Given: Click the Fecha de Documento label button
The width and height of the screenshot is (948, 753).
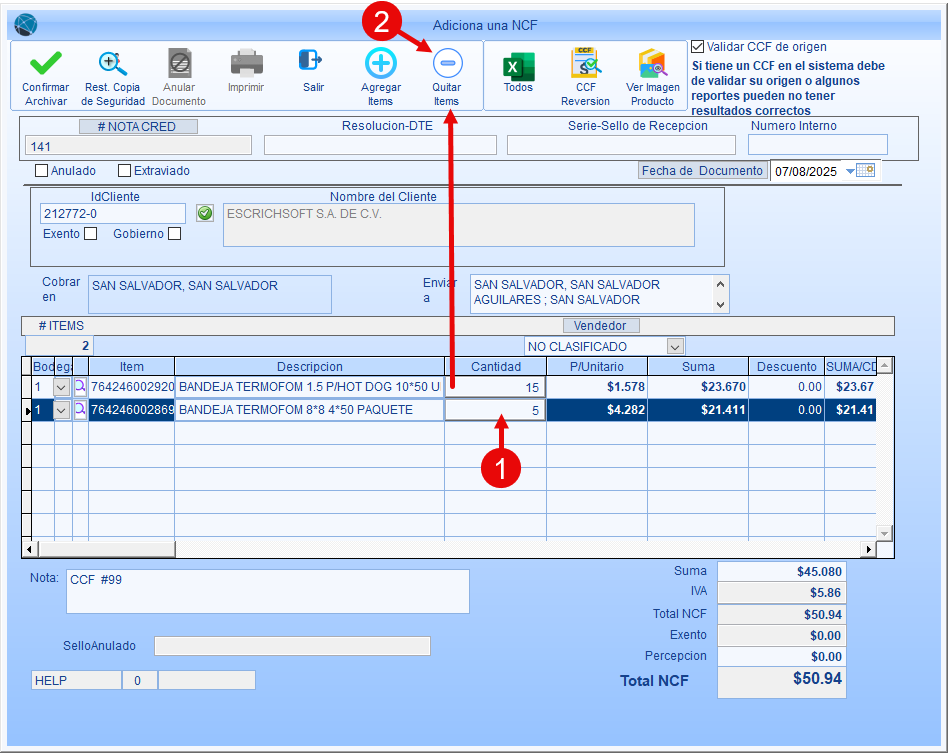Looking at the screenshot, I should (x=703, y=171).
